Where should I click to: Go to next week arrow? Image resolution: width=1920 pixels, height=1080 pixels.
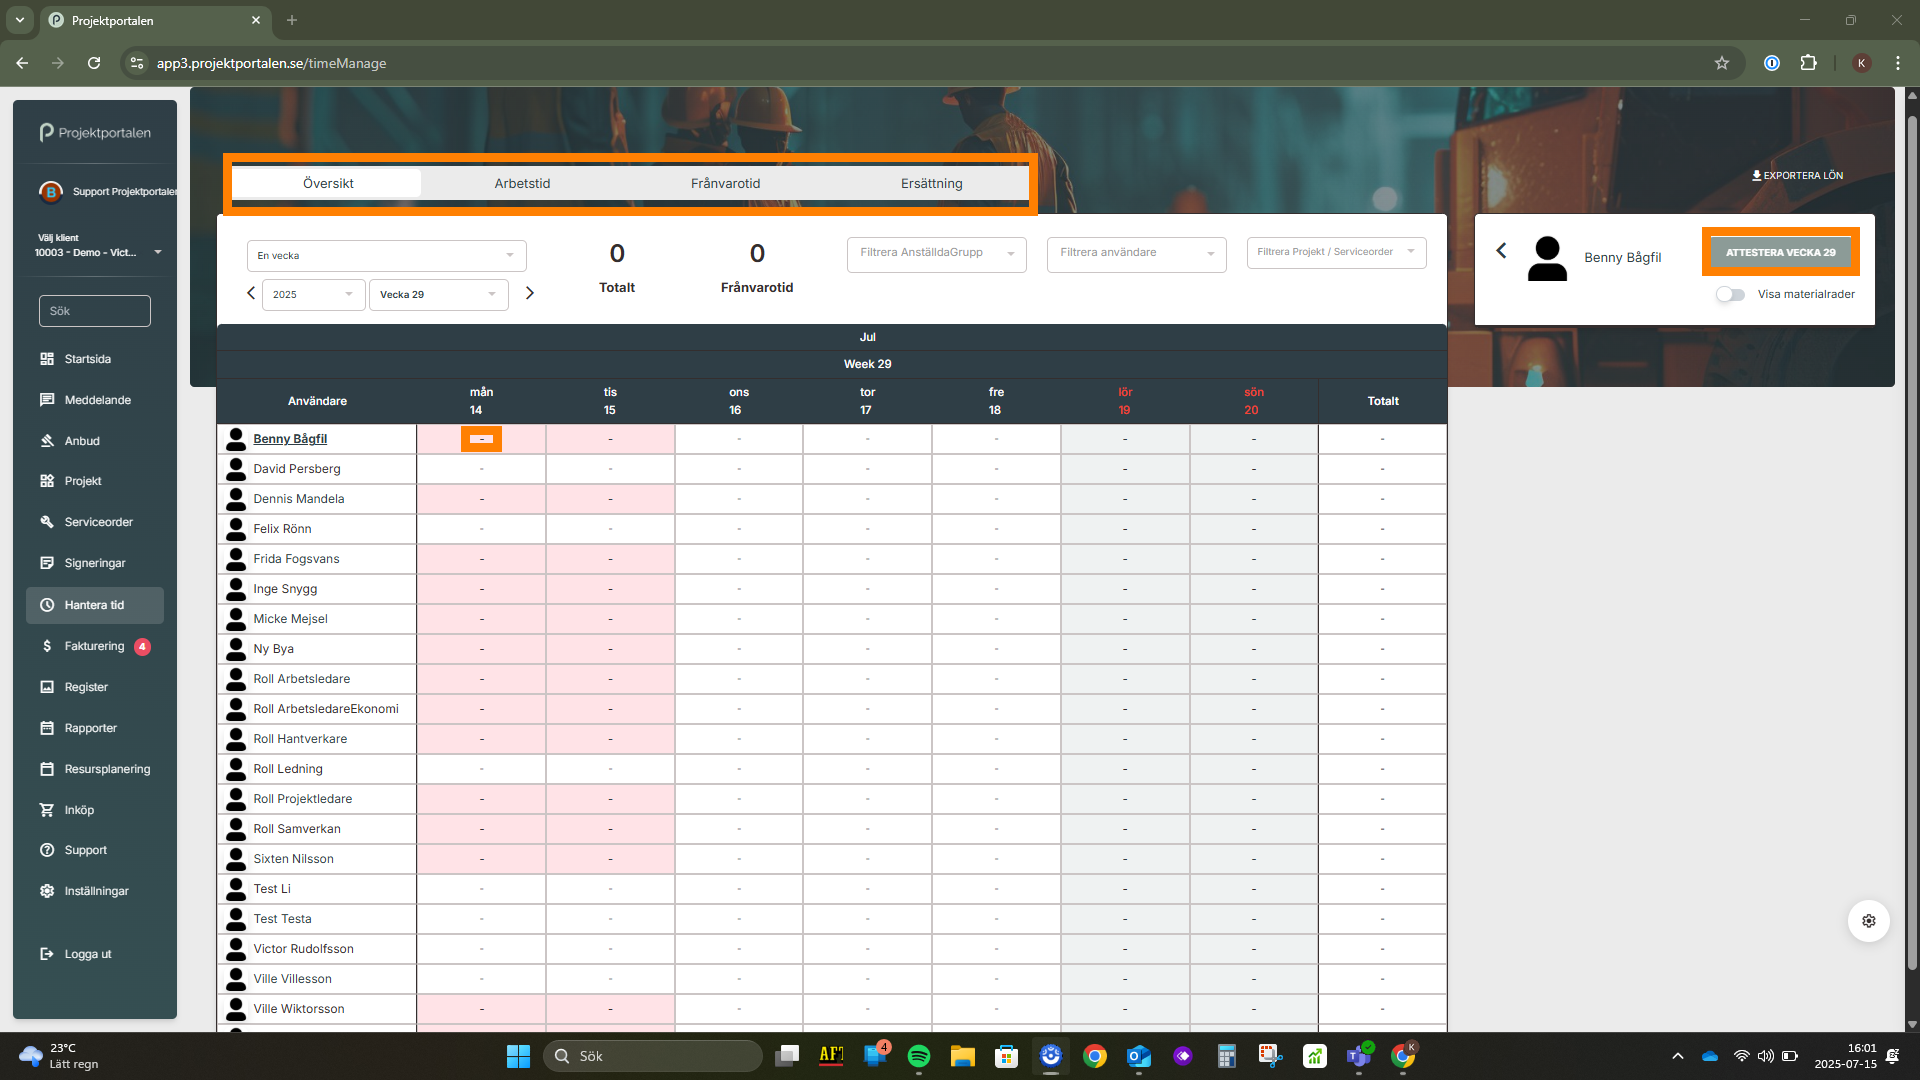click(530, 293)
